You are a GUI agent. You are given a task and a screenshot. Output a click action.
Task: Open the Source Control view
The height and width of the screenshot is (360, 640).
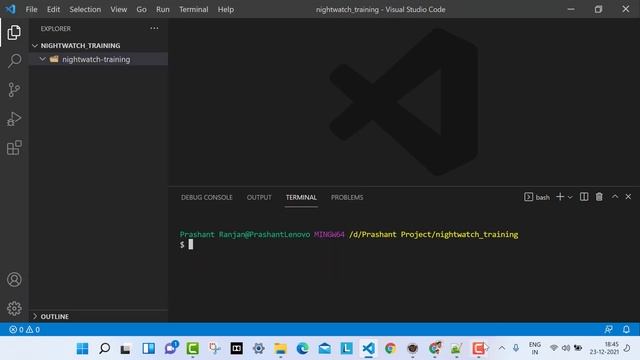(14, 90)
